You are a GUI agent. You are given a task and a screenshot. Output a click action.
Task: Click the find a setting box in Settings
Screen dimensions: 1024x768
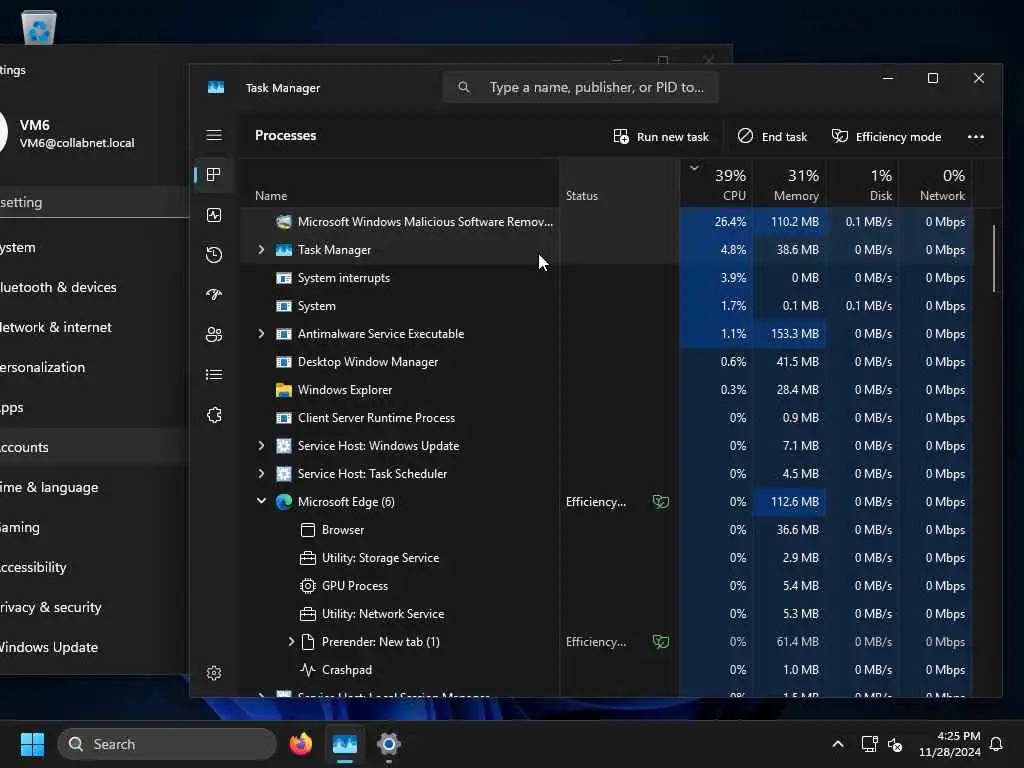pyautogui.click(x=94, y=202)
